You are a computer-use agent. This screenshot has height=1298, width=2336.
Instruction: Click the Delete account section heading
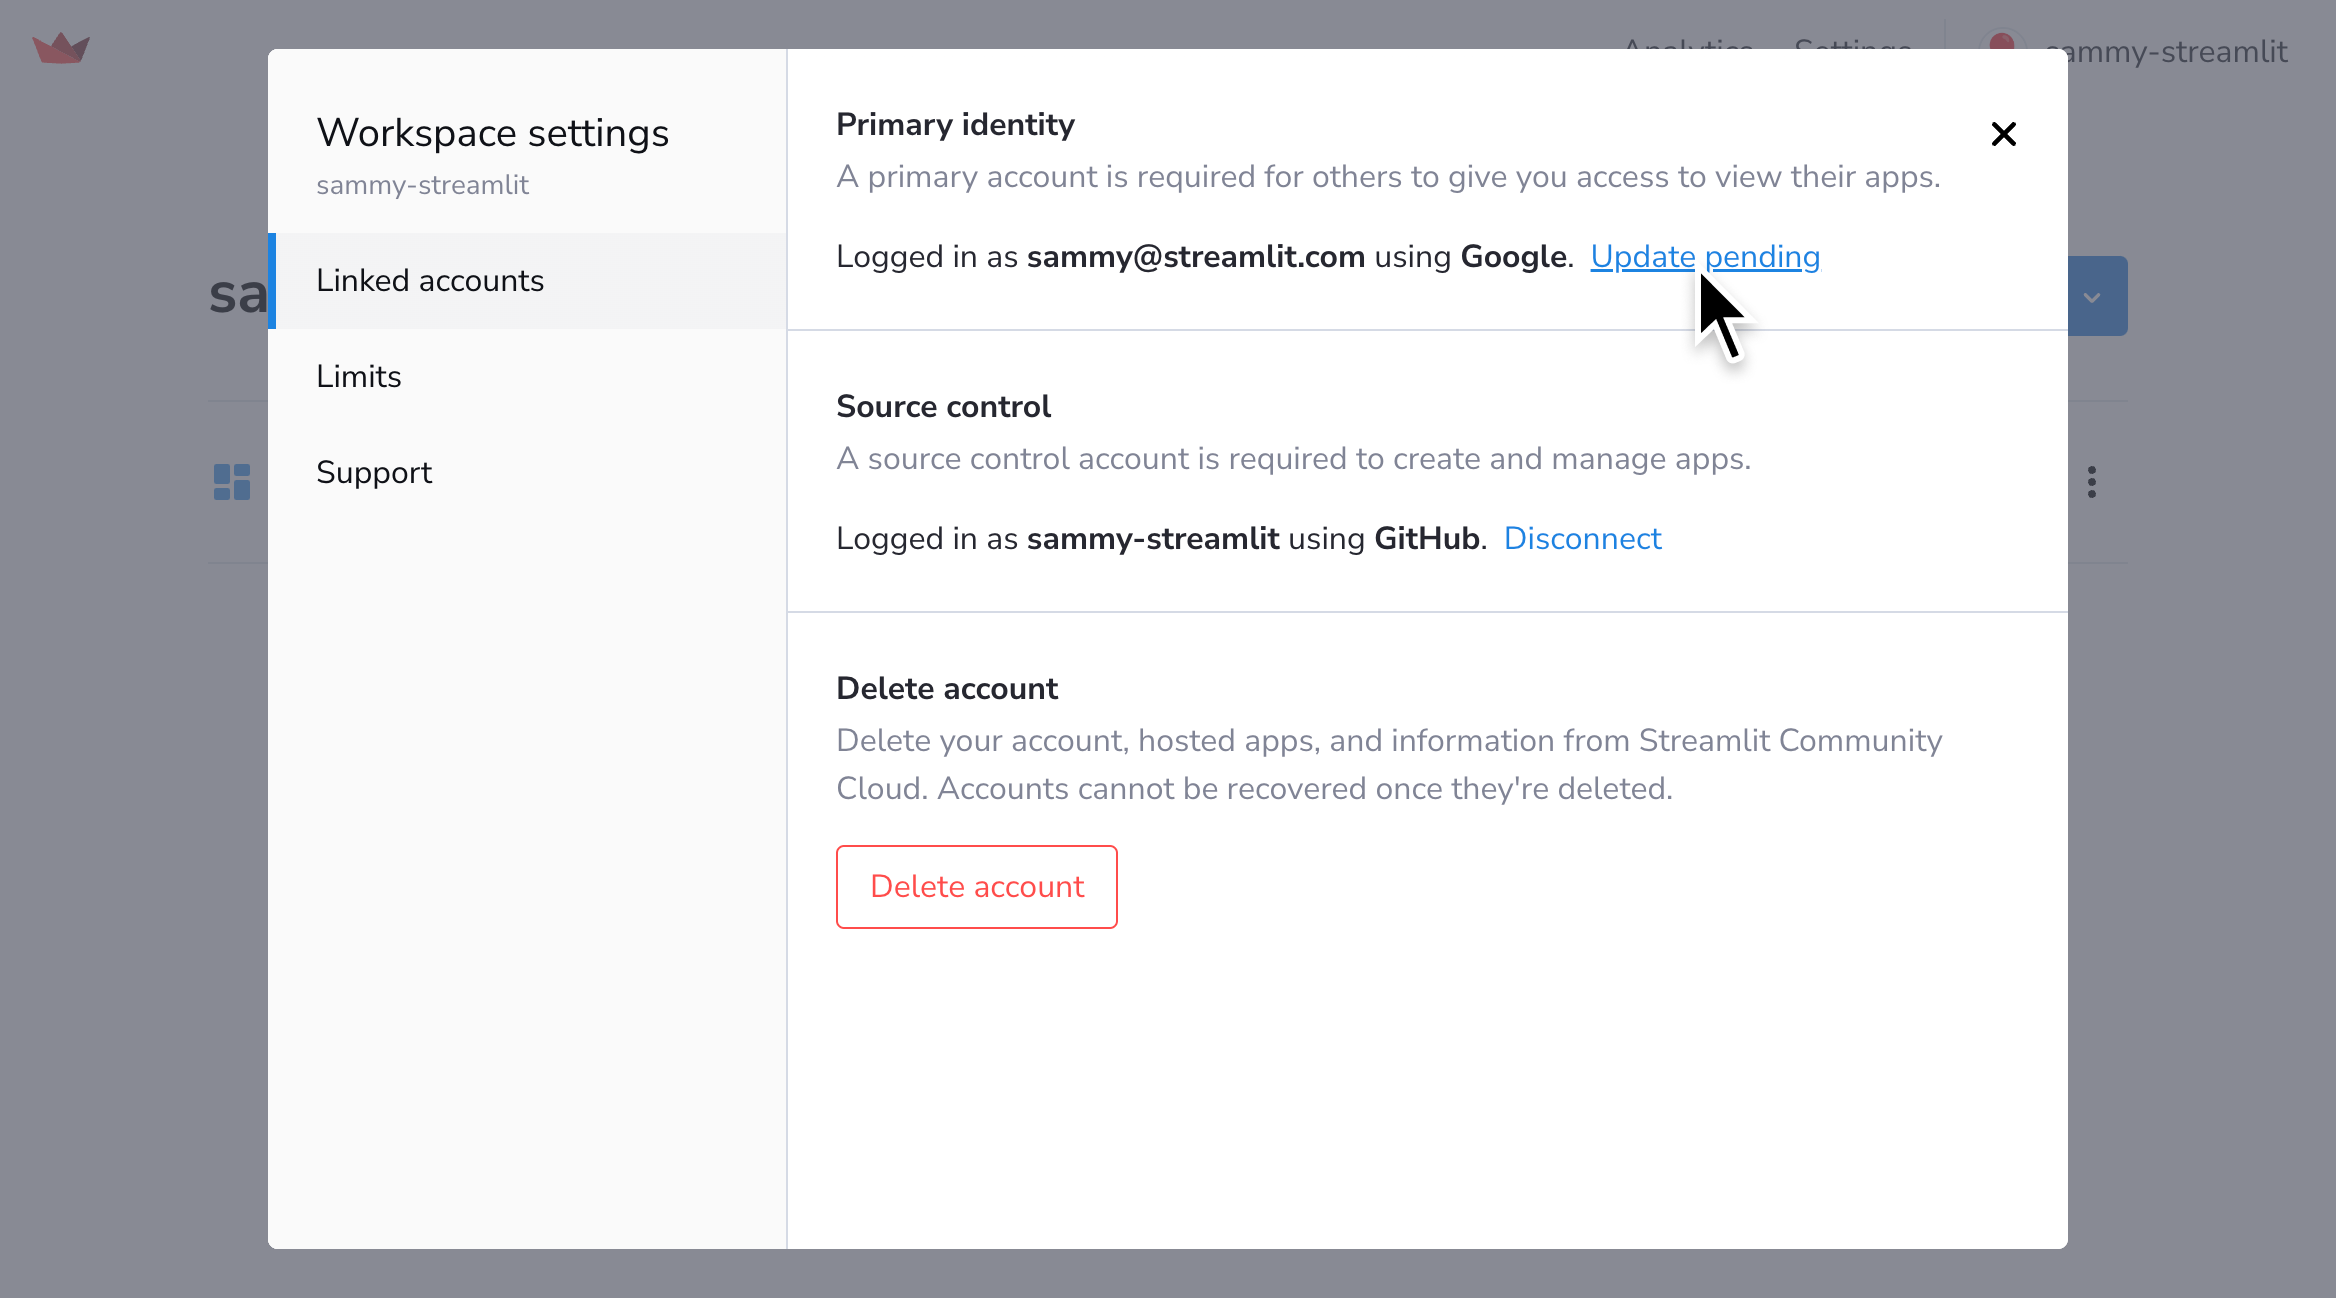[x=947, y=689]
